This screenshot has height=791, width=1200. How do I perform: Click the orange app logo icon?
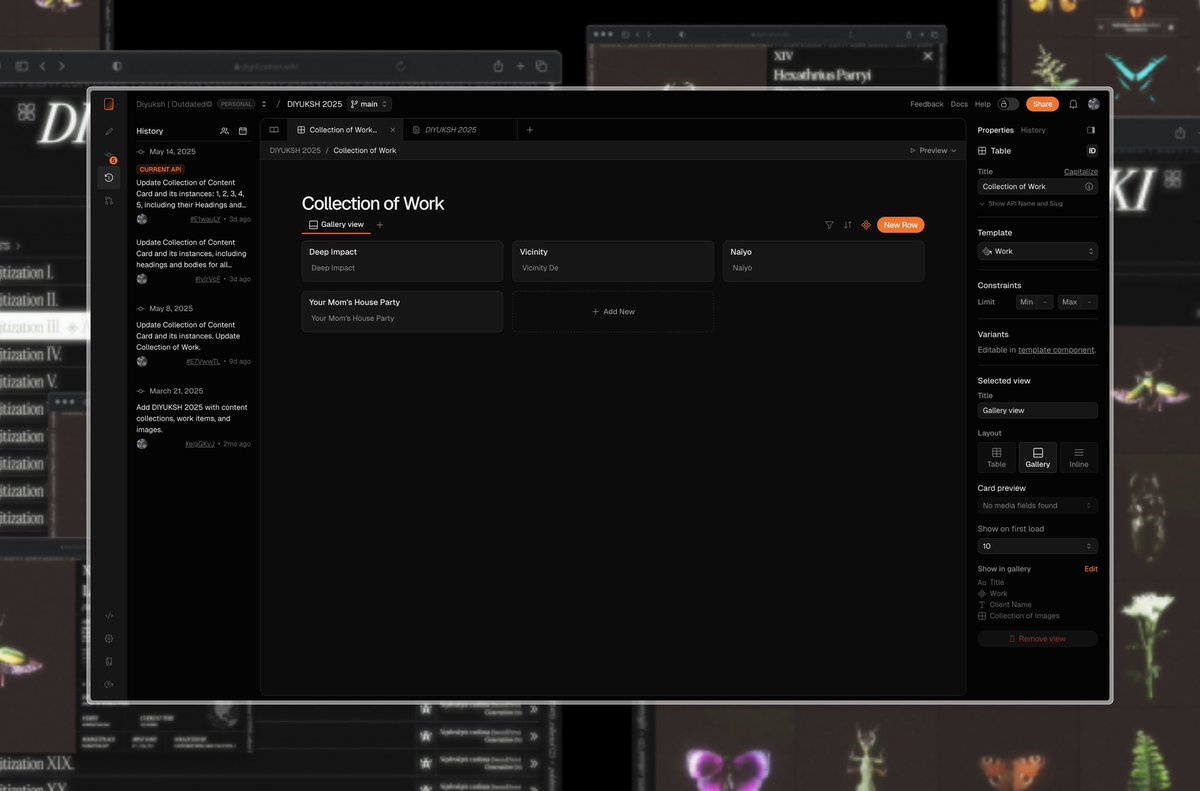109,104
